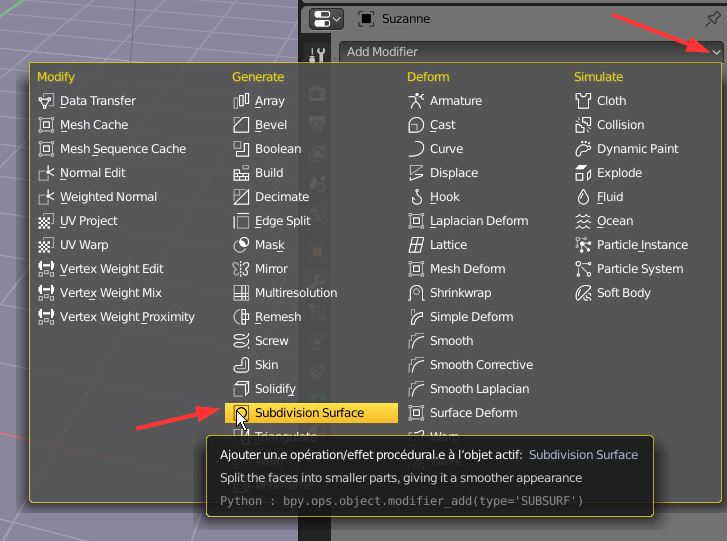Add the Smooth modifier
Screen dimensions: 727x541
pyautogui.click(x=441, y=341)
